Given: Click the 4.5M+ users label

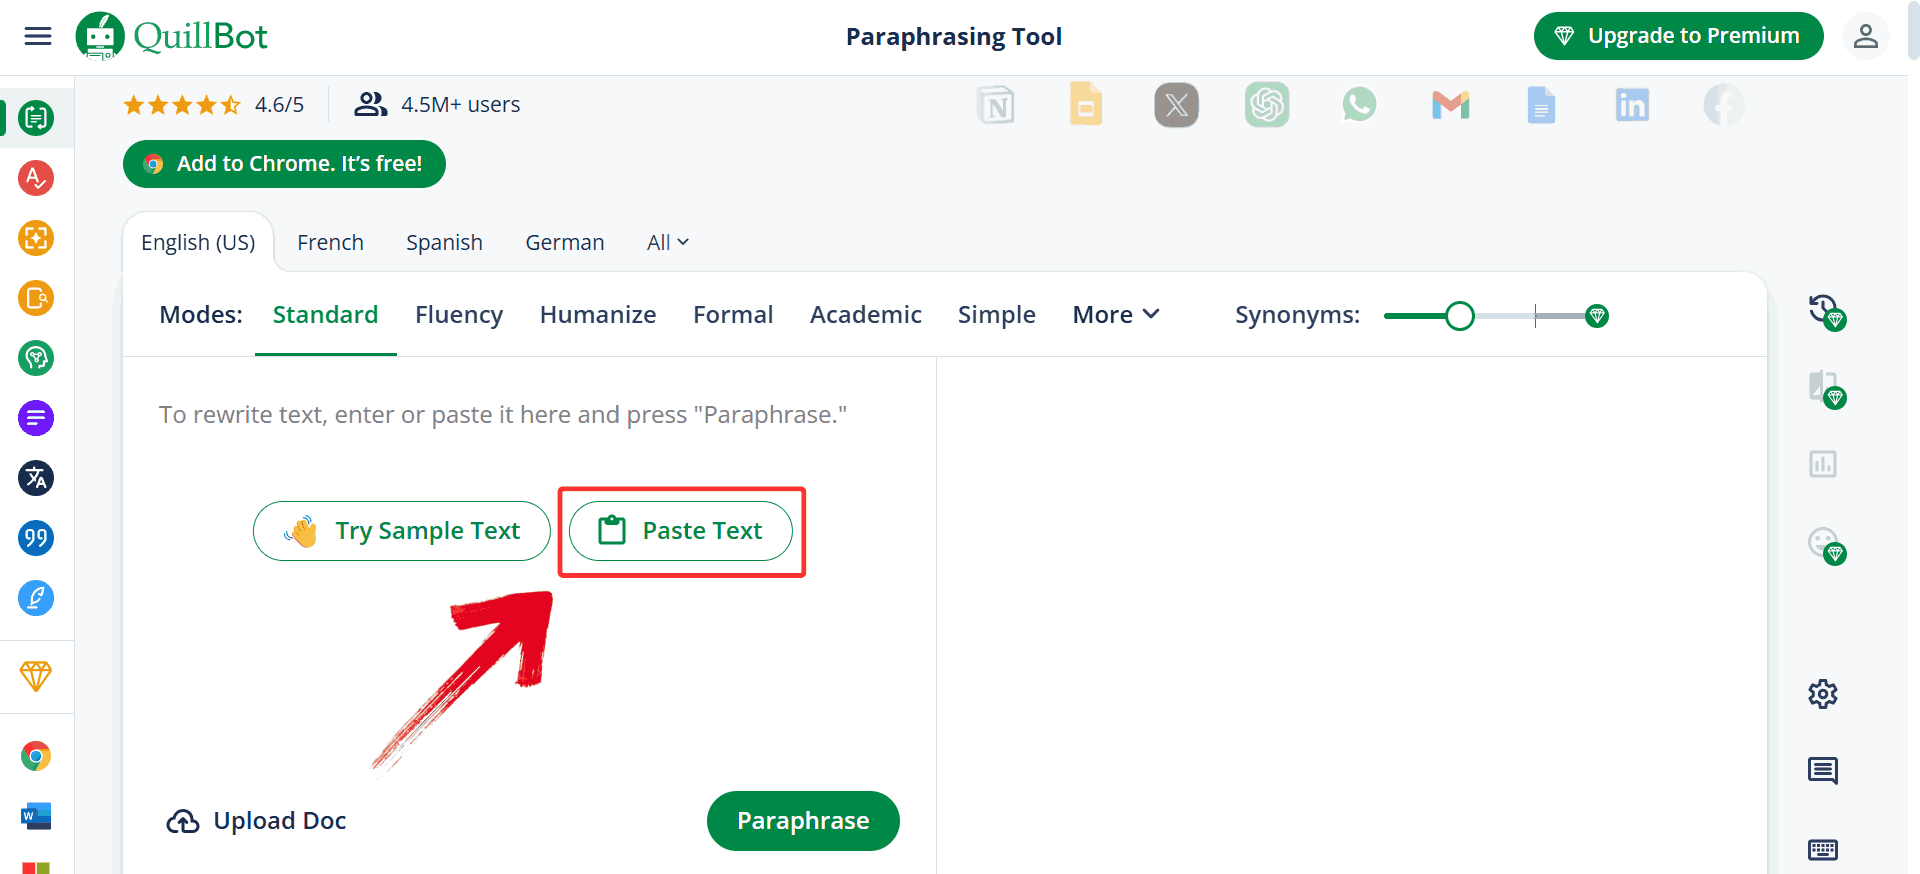Looking at the screenshot, I should (437, 105).
